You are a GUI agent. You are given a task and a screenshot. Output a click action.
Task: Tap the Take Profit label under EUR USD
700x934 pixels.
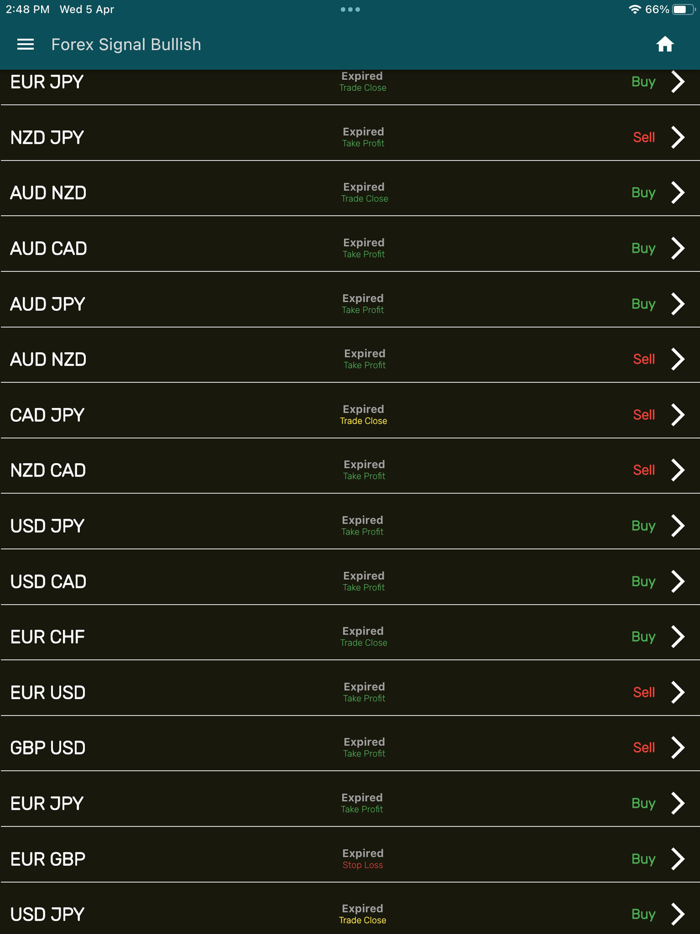363,699
